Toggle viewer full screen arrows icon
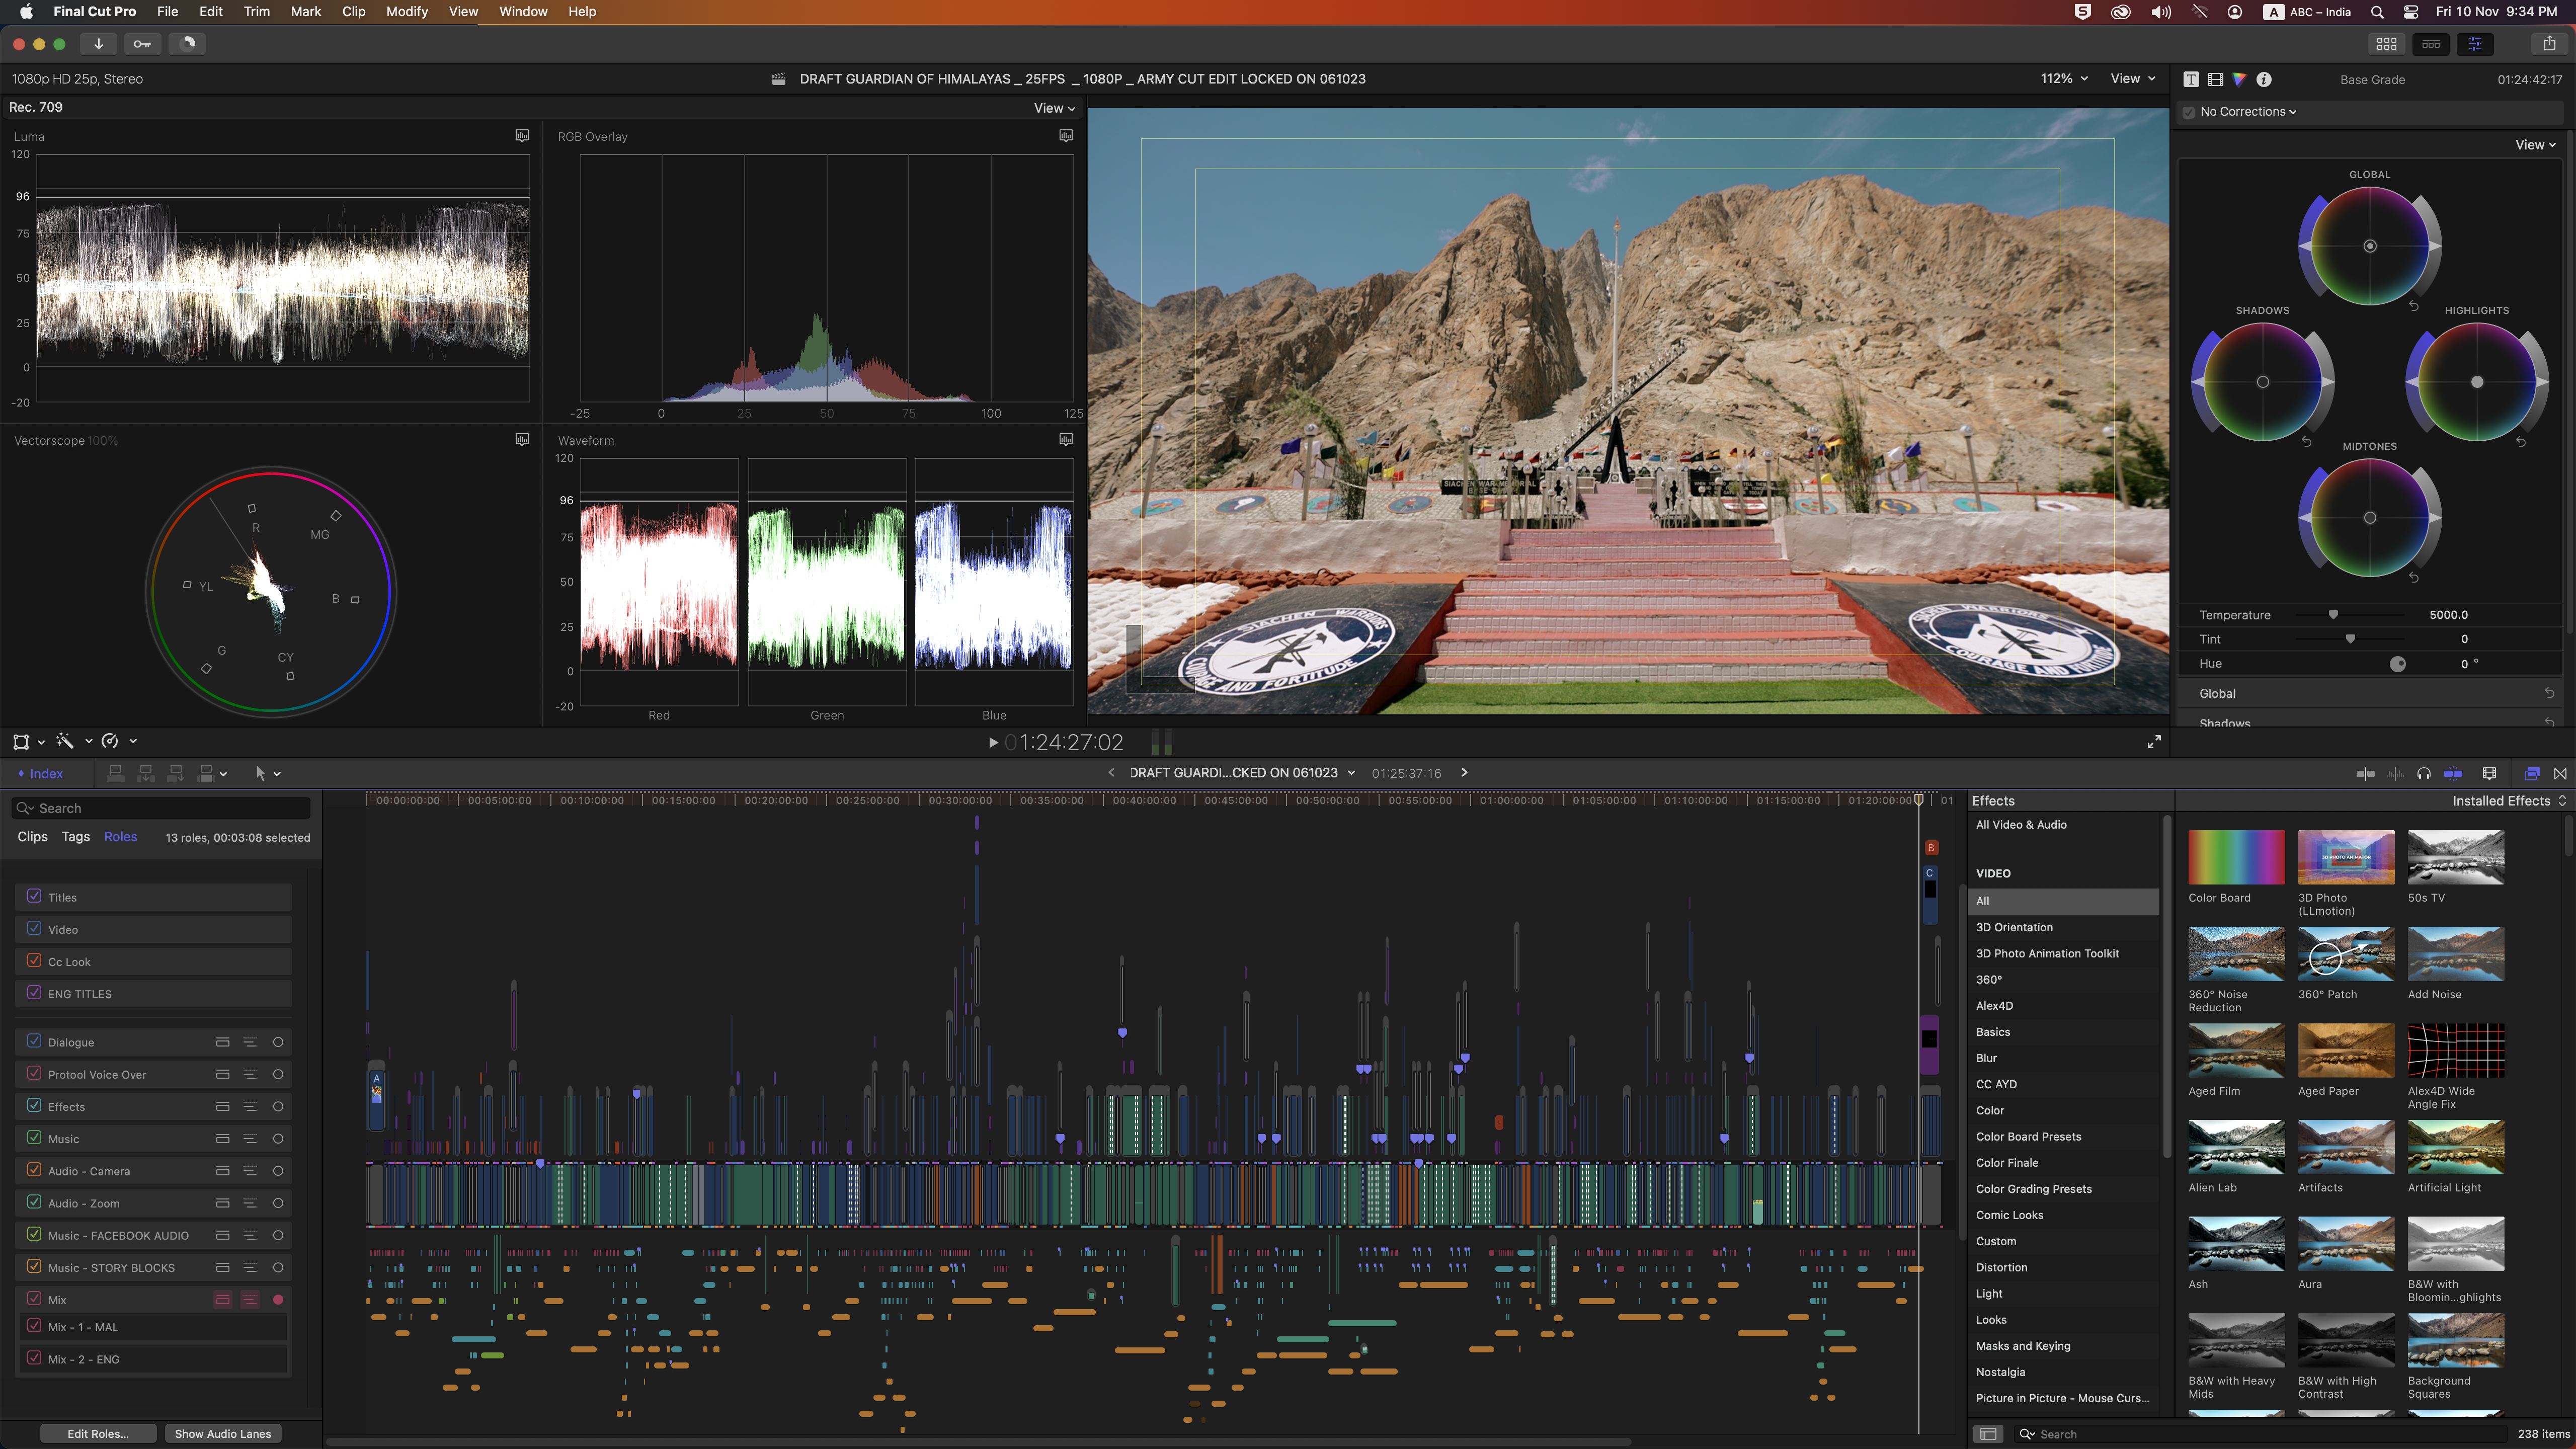This screenshot has width=2576, height=1449. pos(2154,741)
